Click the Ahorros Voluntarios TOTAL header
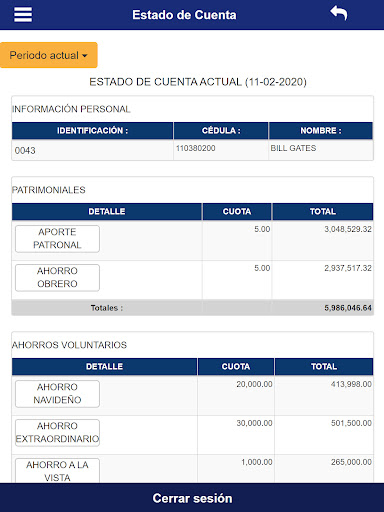 pyautogui.click(x=324, y=367)
